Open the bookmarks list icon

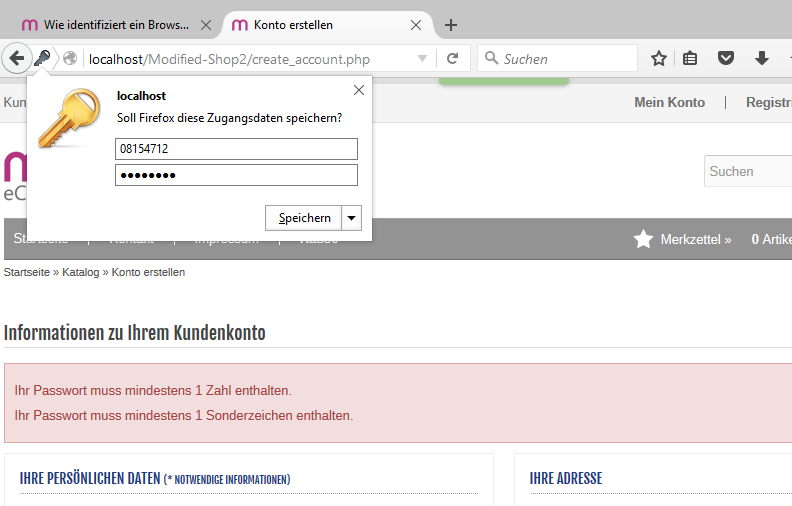[690, 59]
